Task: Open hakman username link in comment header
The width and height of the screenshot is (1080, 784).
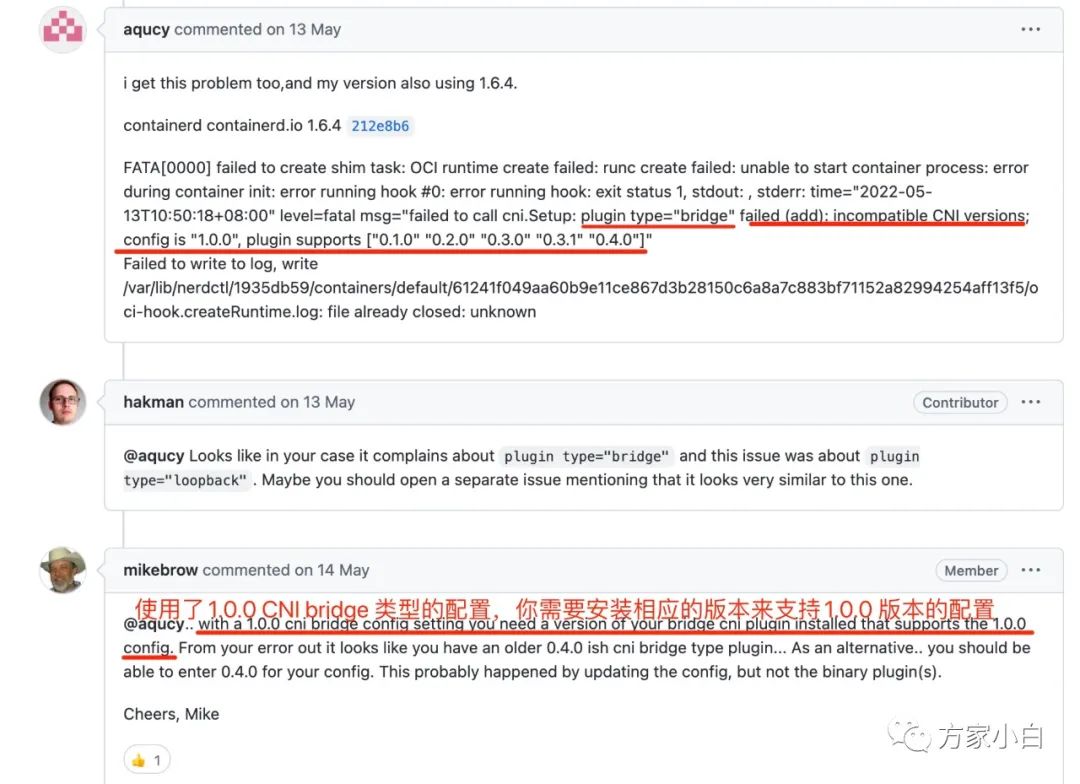Action: (153, 402)
